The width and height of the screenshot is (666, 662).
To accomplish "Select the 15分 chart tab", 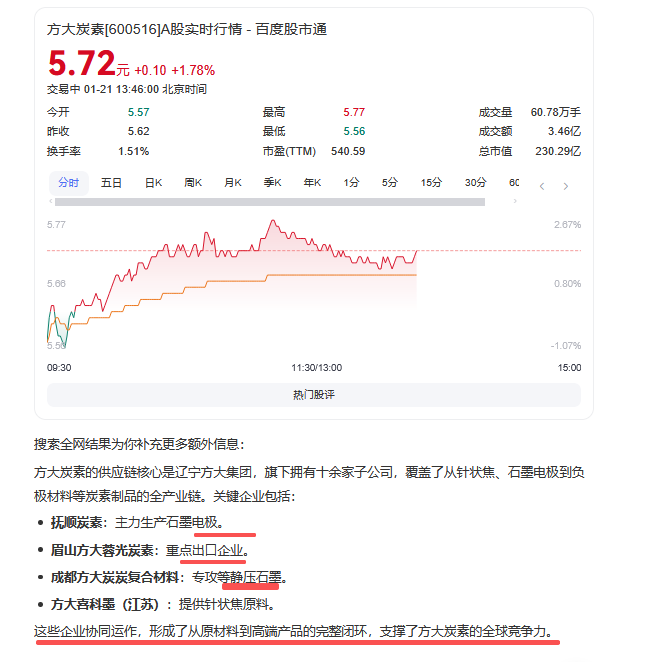I will coord(431,183).
